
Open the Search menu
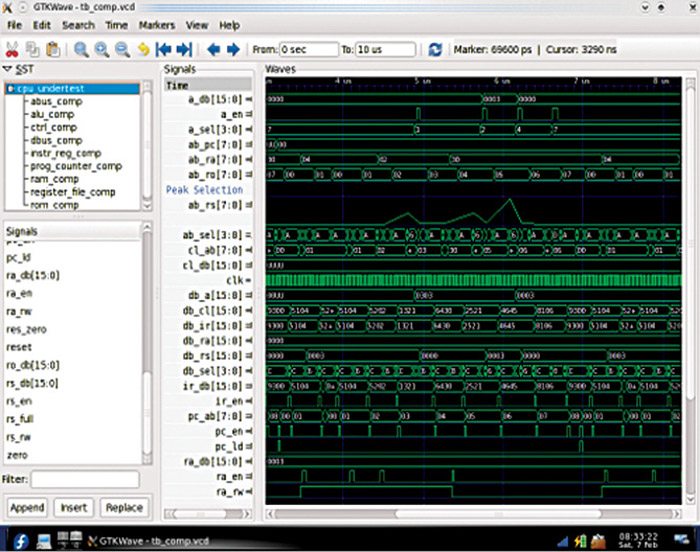coord(78,25)
